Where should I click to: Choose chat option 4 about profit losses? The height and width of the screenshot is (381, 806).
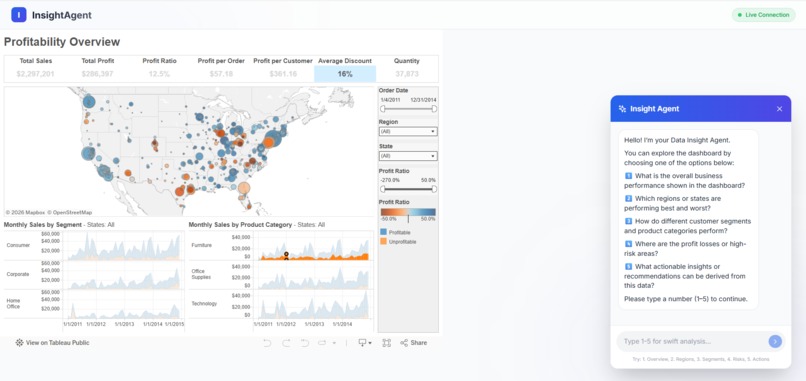(685, 248)
